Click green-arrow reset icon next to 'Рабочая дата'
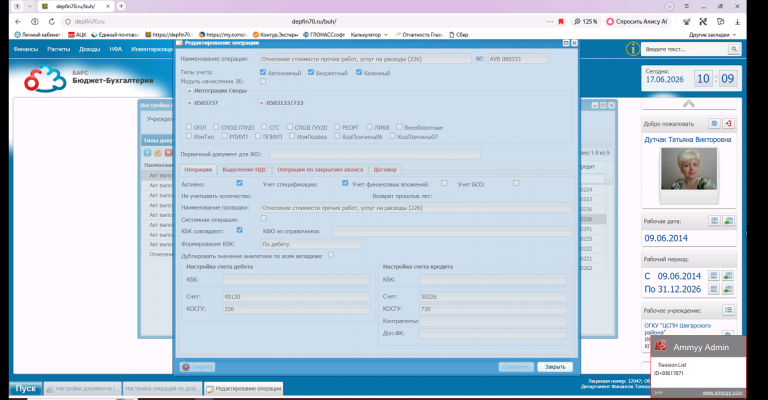This screenshot has height=400, width=768. 728,221
